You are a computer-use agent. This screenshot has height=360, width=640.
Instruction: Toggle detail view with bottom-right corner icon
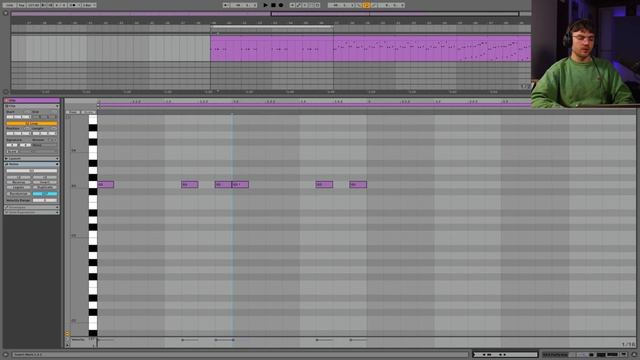click(x=634, y=355)
